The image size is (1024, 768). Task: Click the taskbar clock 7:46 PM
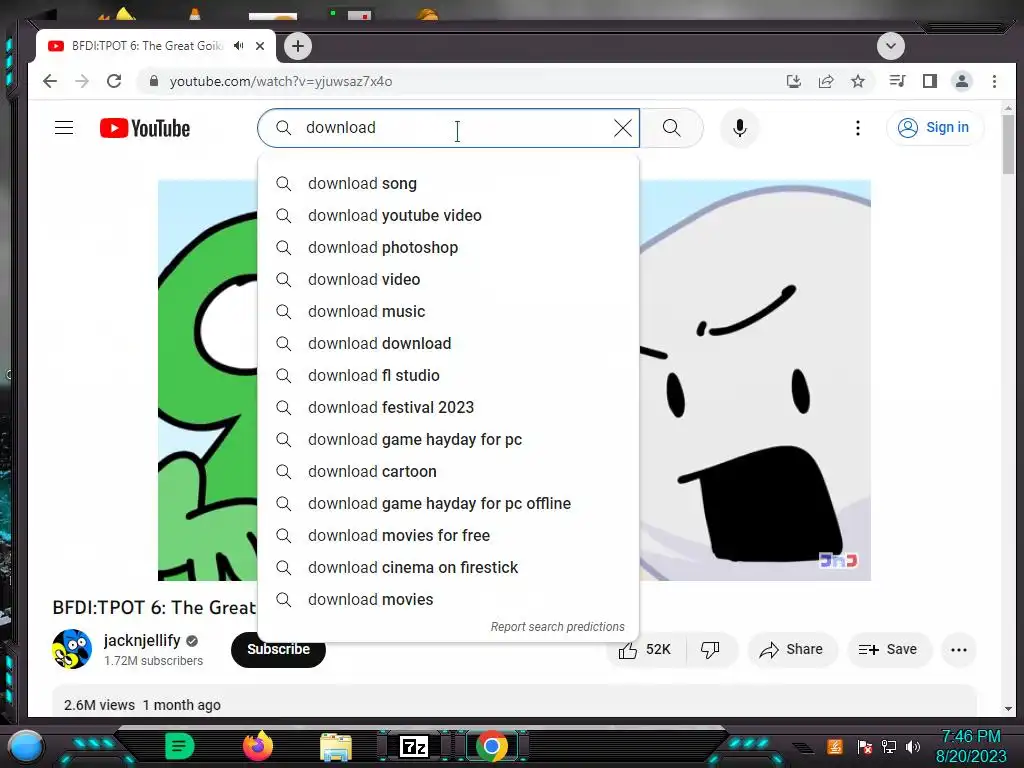click(x=971, y=737)
